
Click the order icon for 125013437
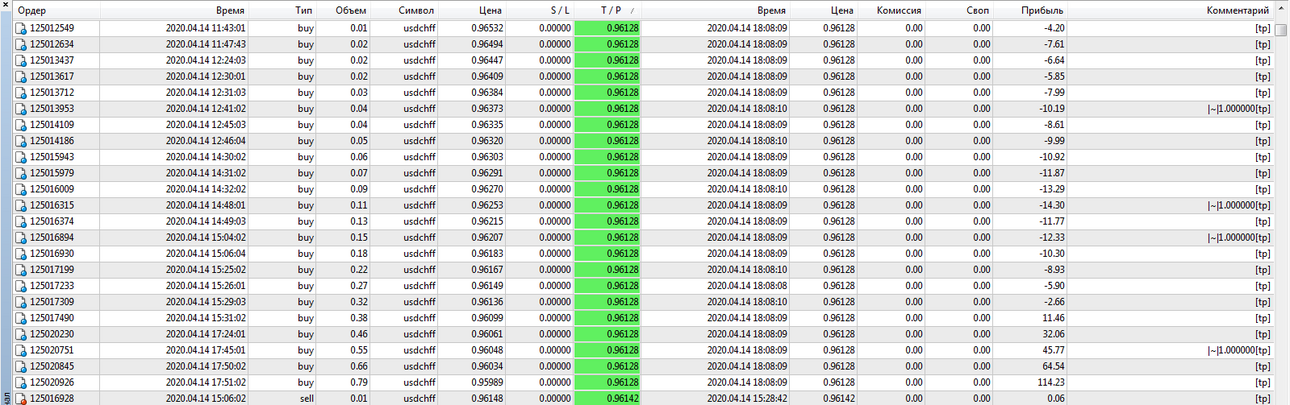[x=21, y=60]
